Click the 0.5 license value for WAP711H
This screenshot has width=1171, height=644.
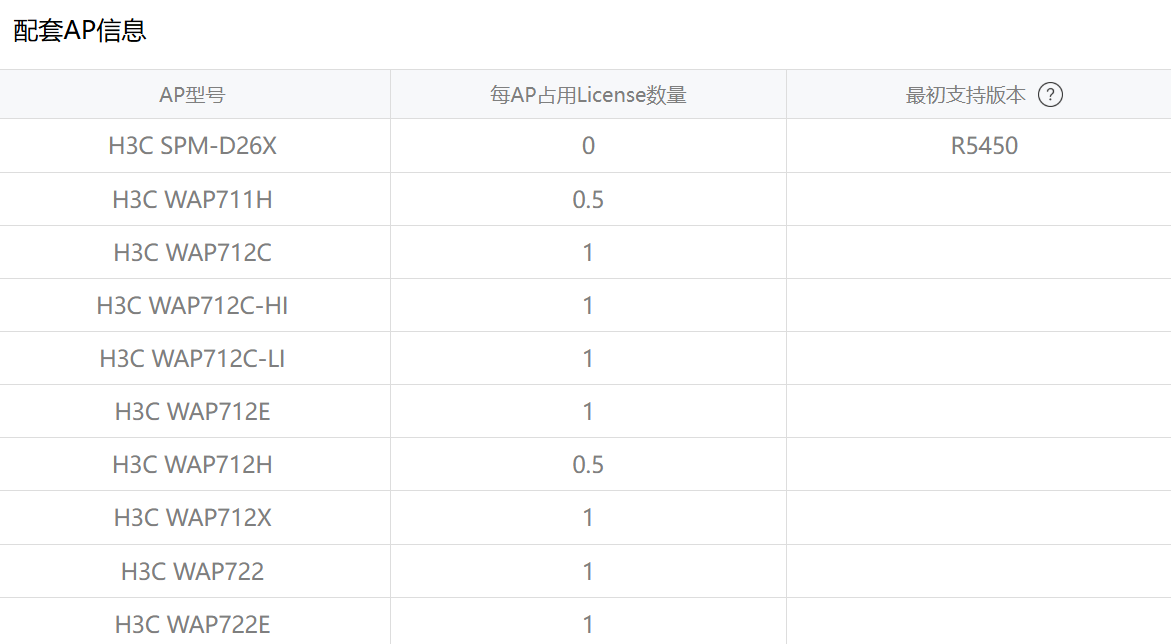coord(588,200)
